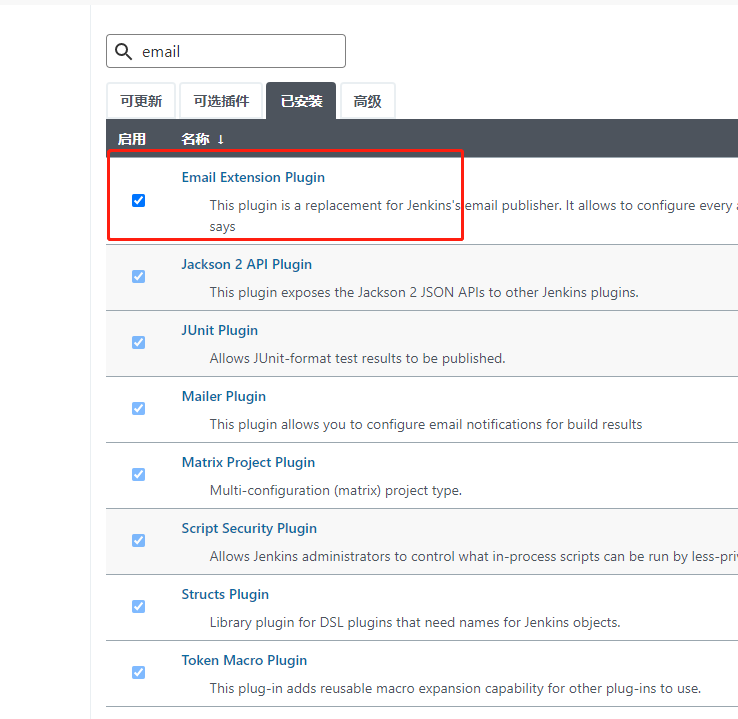Click the 'Multi-configuration (matrix) project type' text

[x=336, y=491]
